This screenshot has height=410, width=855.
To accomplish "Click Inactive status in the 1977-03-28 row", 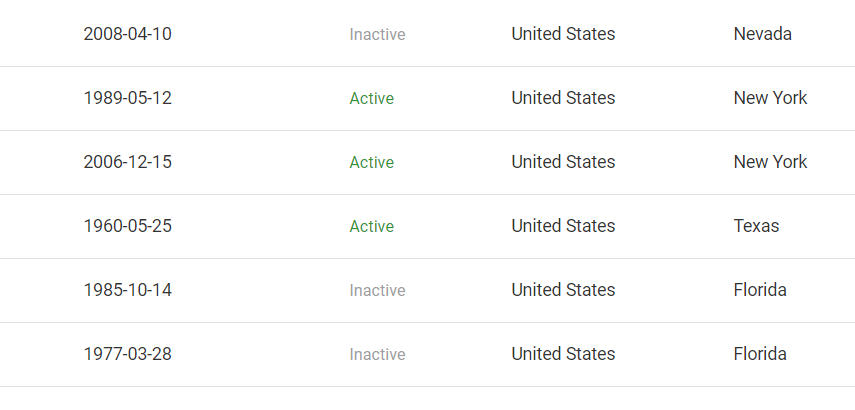I will point(377,355).
